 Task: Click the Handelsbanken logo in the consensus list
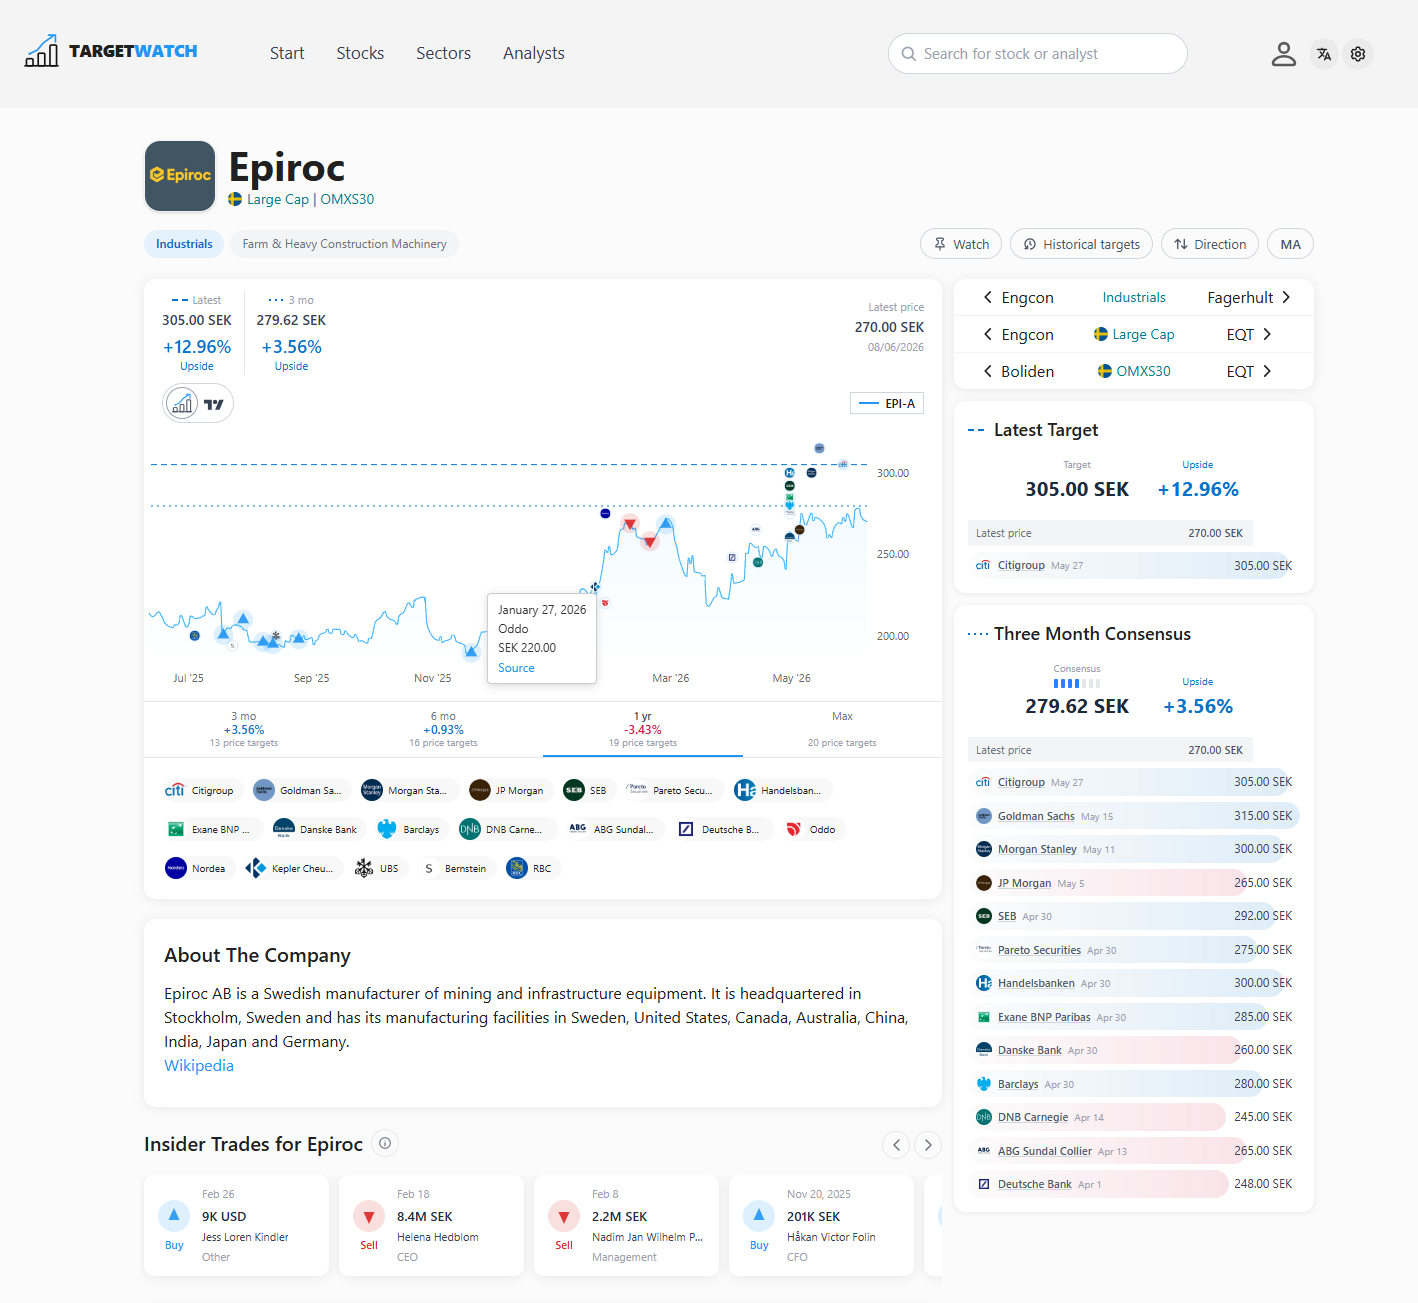click(x=984, y=983)
